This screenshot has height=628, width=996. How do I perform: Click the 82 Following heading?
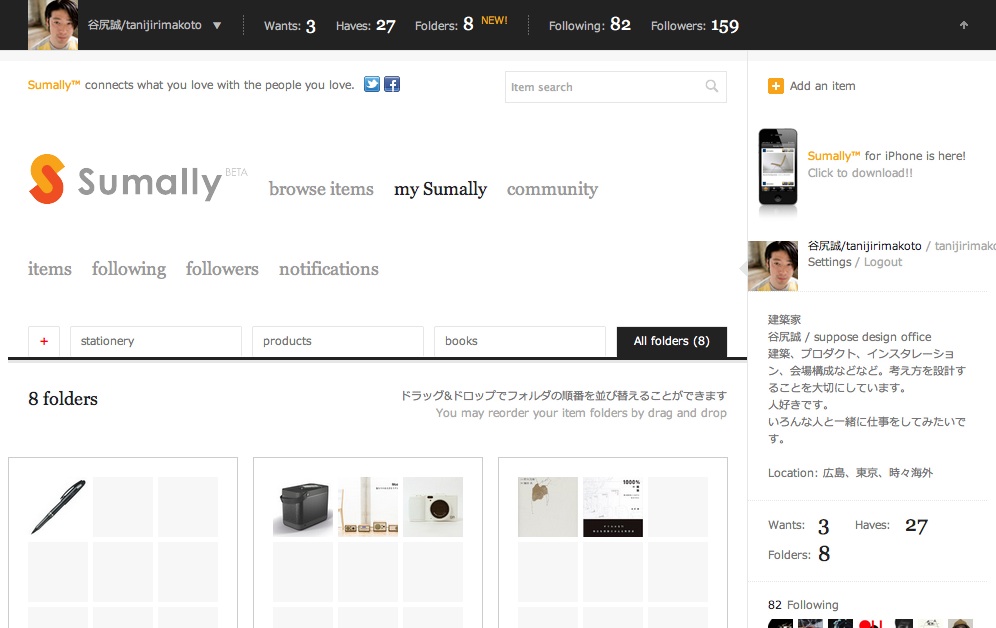803,605
